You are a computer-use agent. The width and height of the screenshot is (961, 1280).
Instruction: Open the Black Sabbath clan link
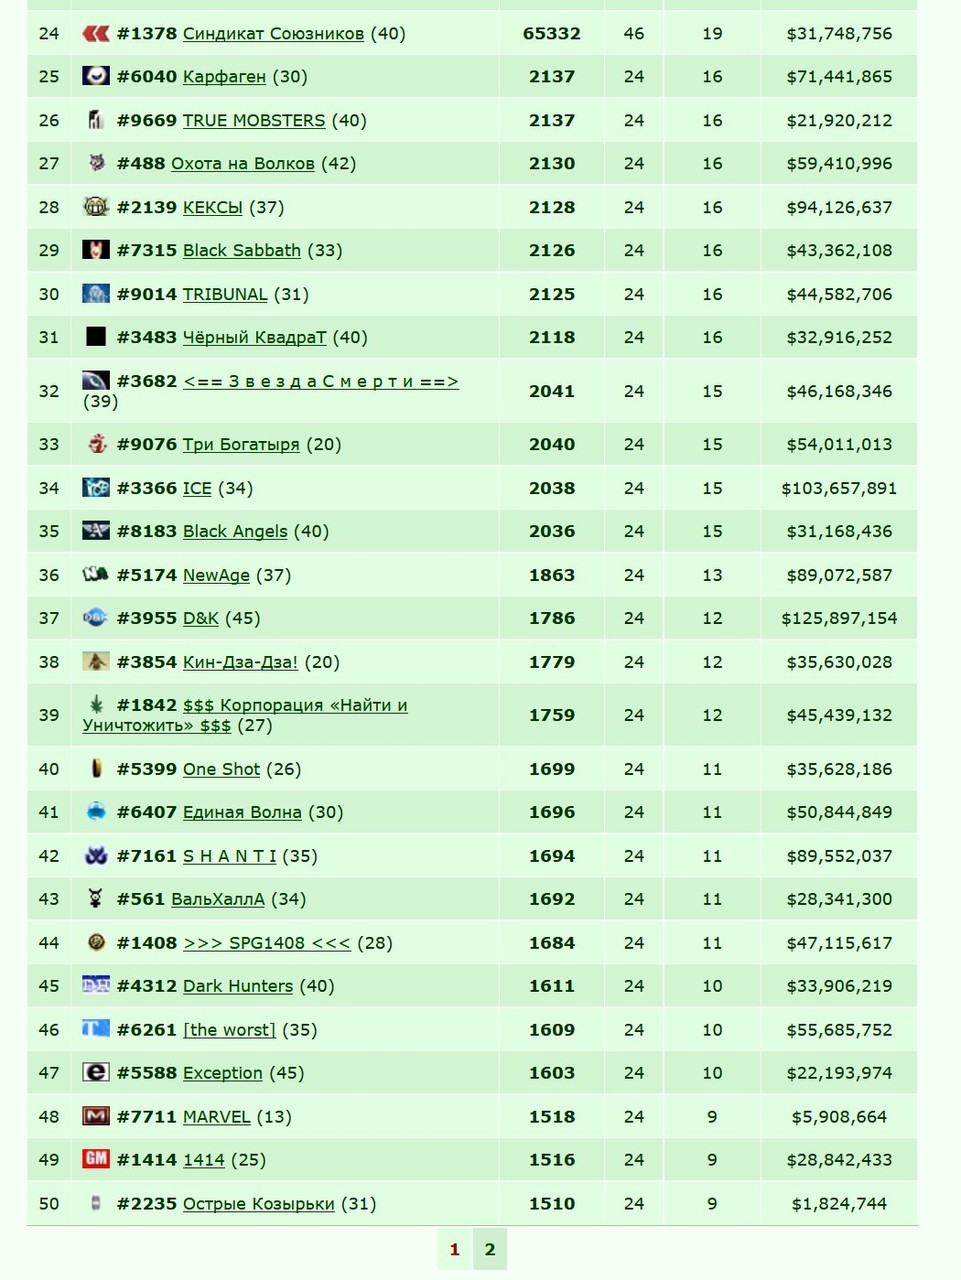(x=242, y=250)
